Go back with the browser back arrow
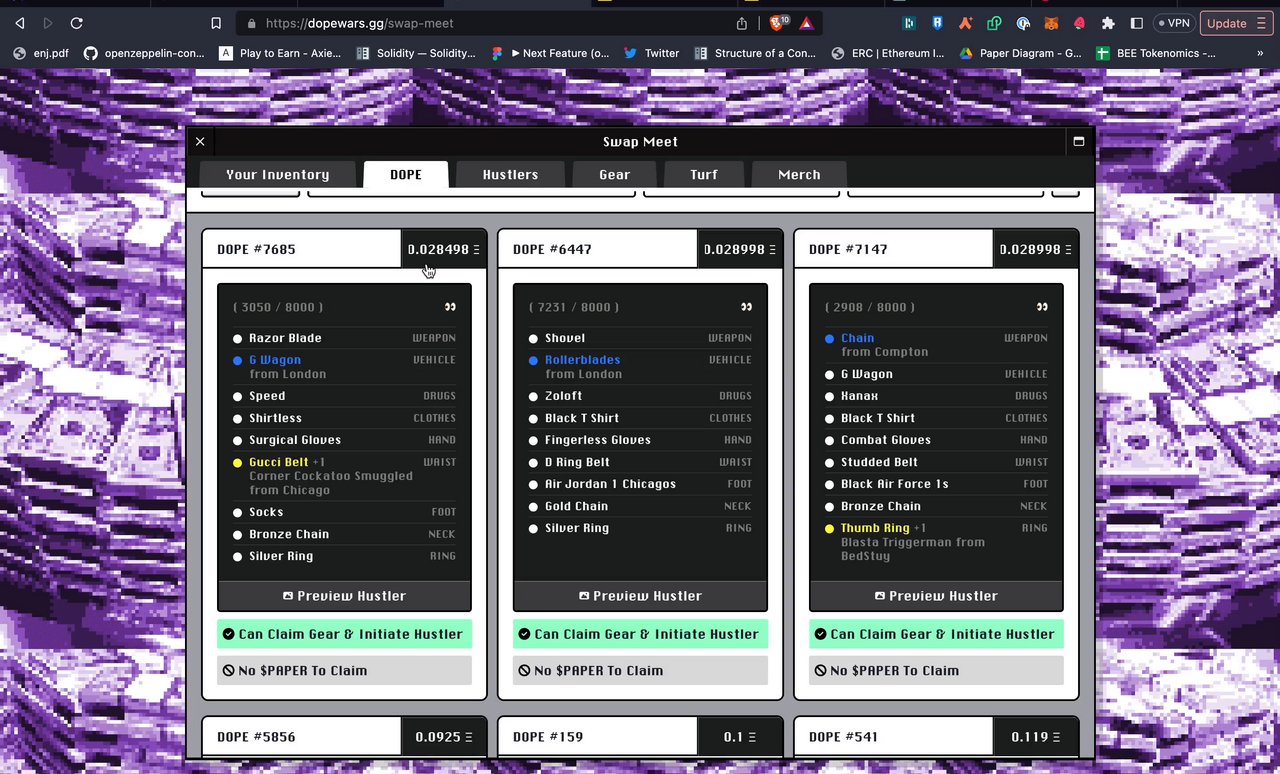Viewport: 1280px width, 774px height. pos(19,23)
